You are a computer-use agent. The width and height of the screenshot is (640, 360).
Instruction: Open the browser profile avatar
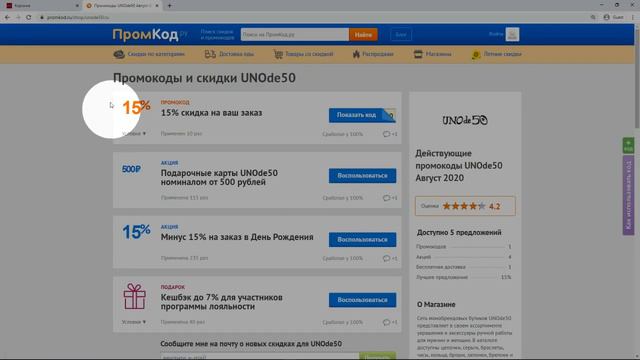click(607, 18)
